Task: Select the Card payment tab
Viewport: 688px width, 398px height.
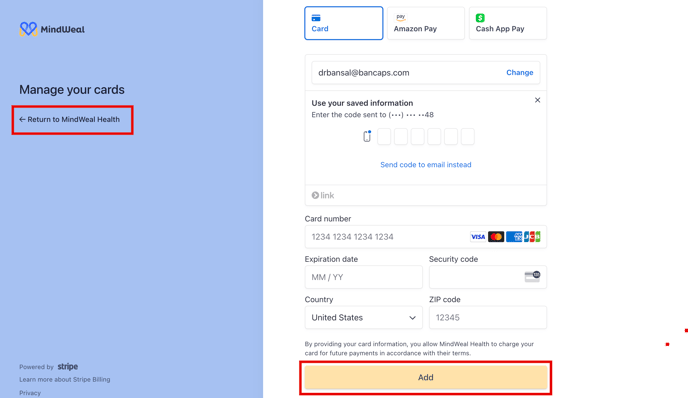Action: tap(344, 23)
